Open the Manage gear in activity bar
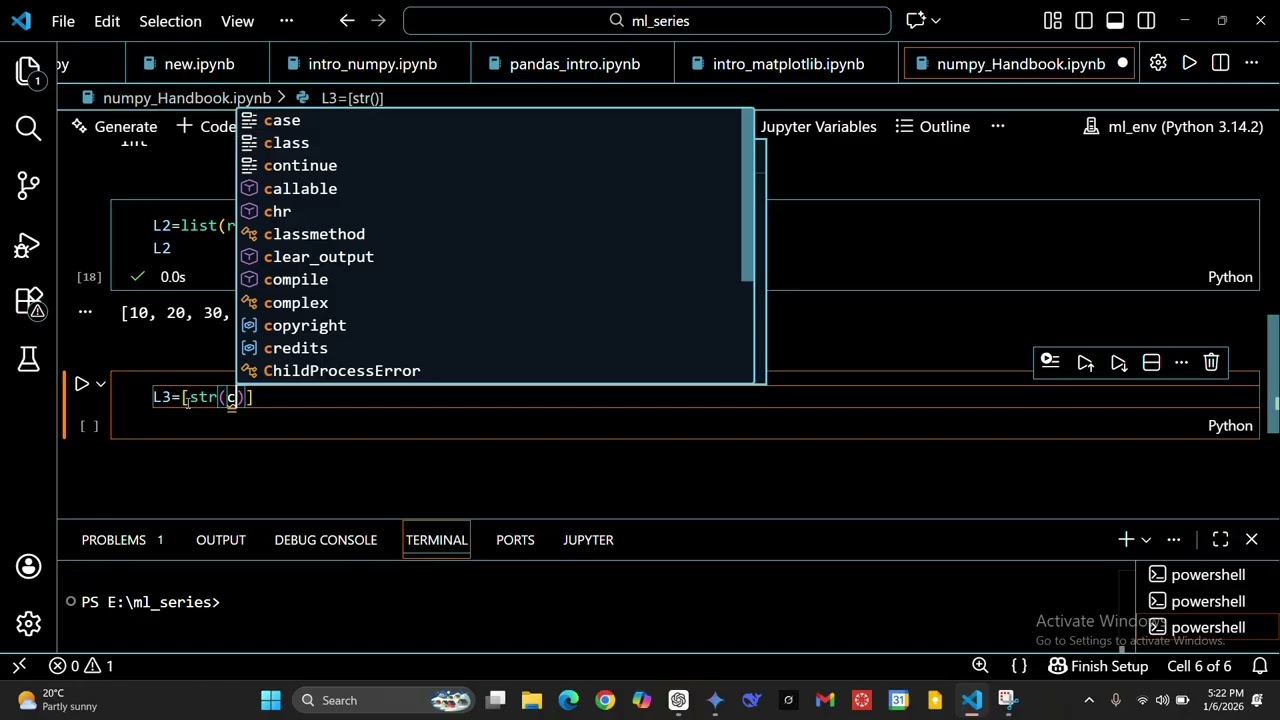The width and height of the screenshot is (1280, 720). 28,624
